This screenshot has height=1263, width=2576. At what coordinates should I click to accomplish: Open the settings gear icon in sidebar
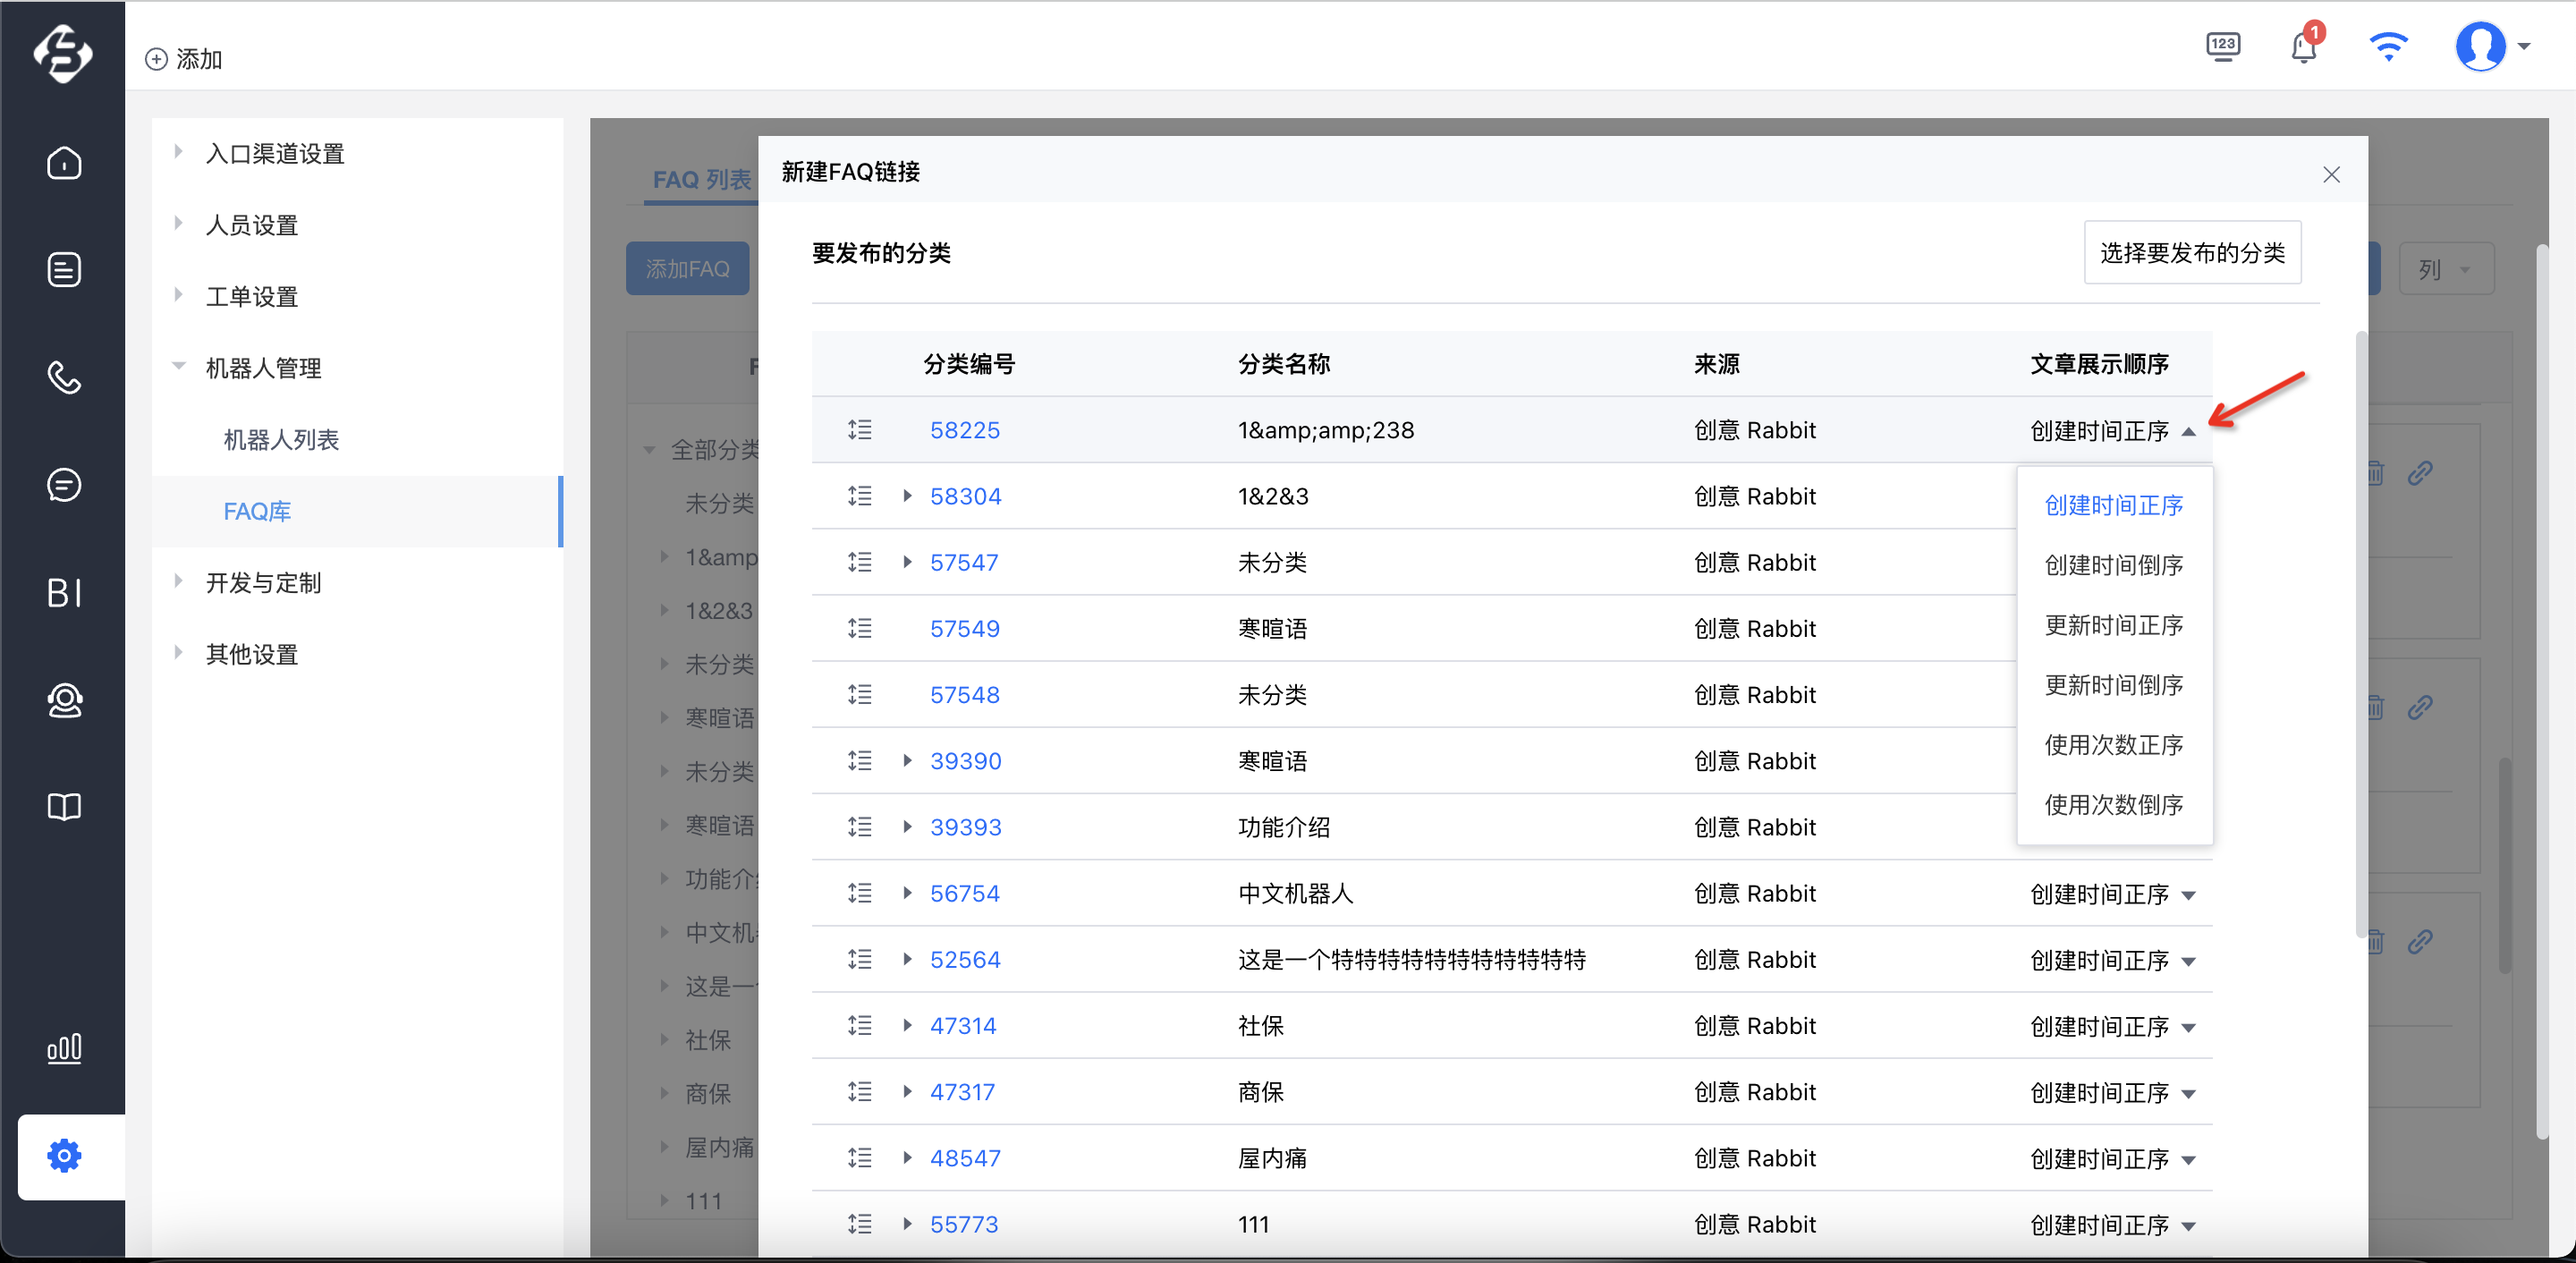[64, 1156]
